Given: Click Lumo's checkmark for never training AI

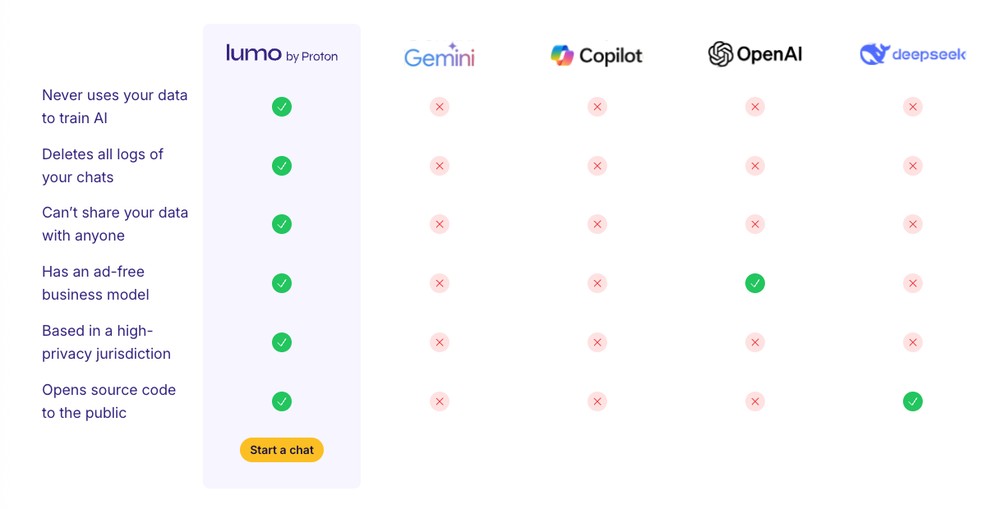Looking at the screenshot, I should click(x=282, y=107).
